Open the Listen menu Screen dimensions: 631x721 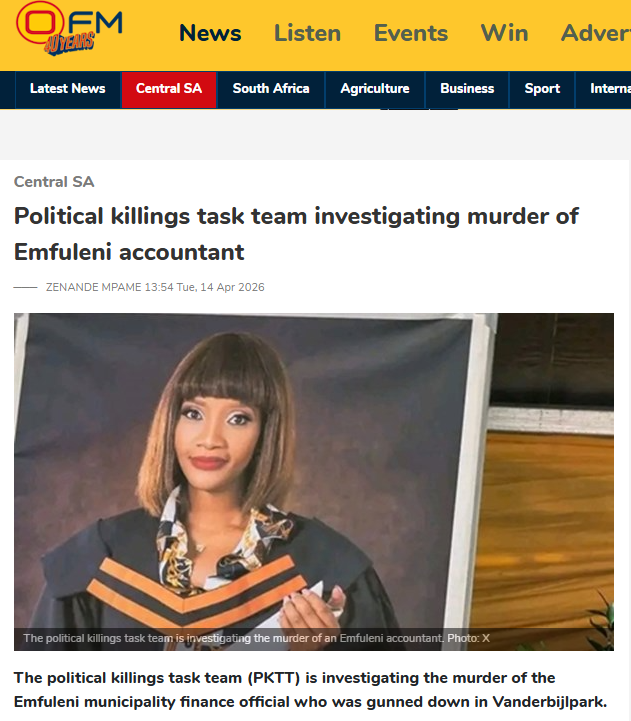pos(308,33)
